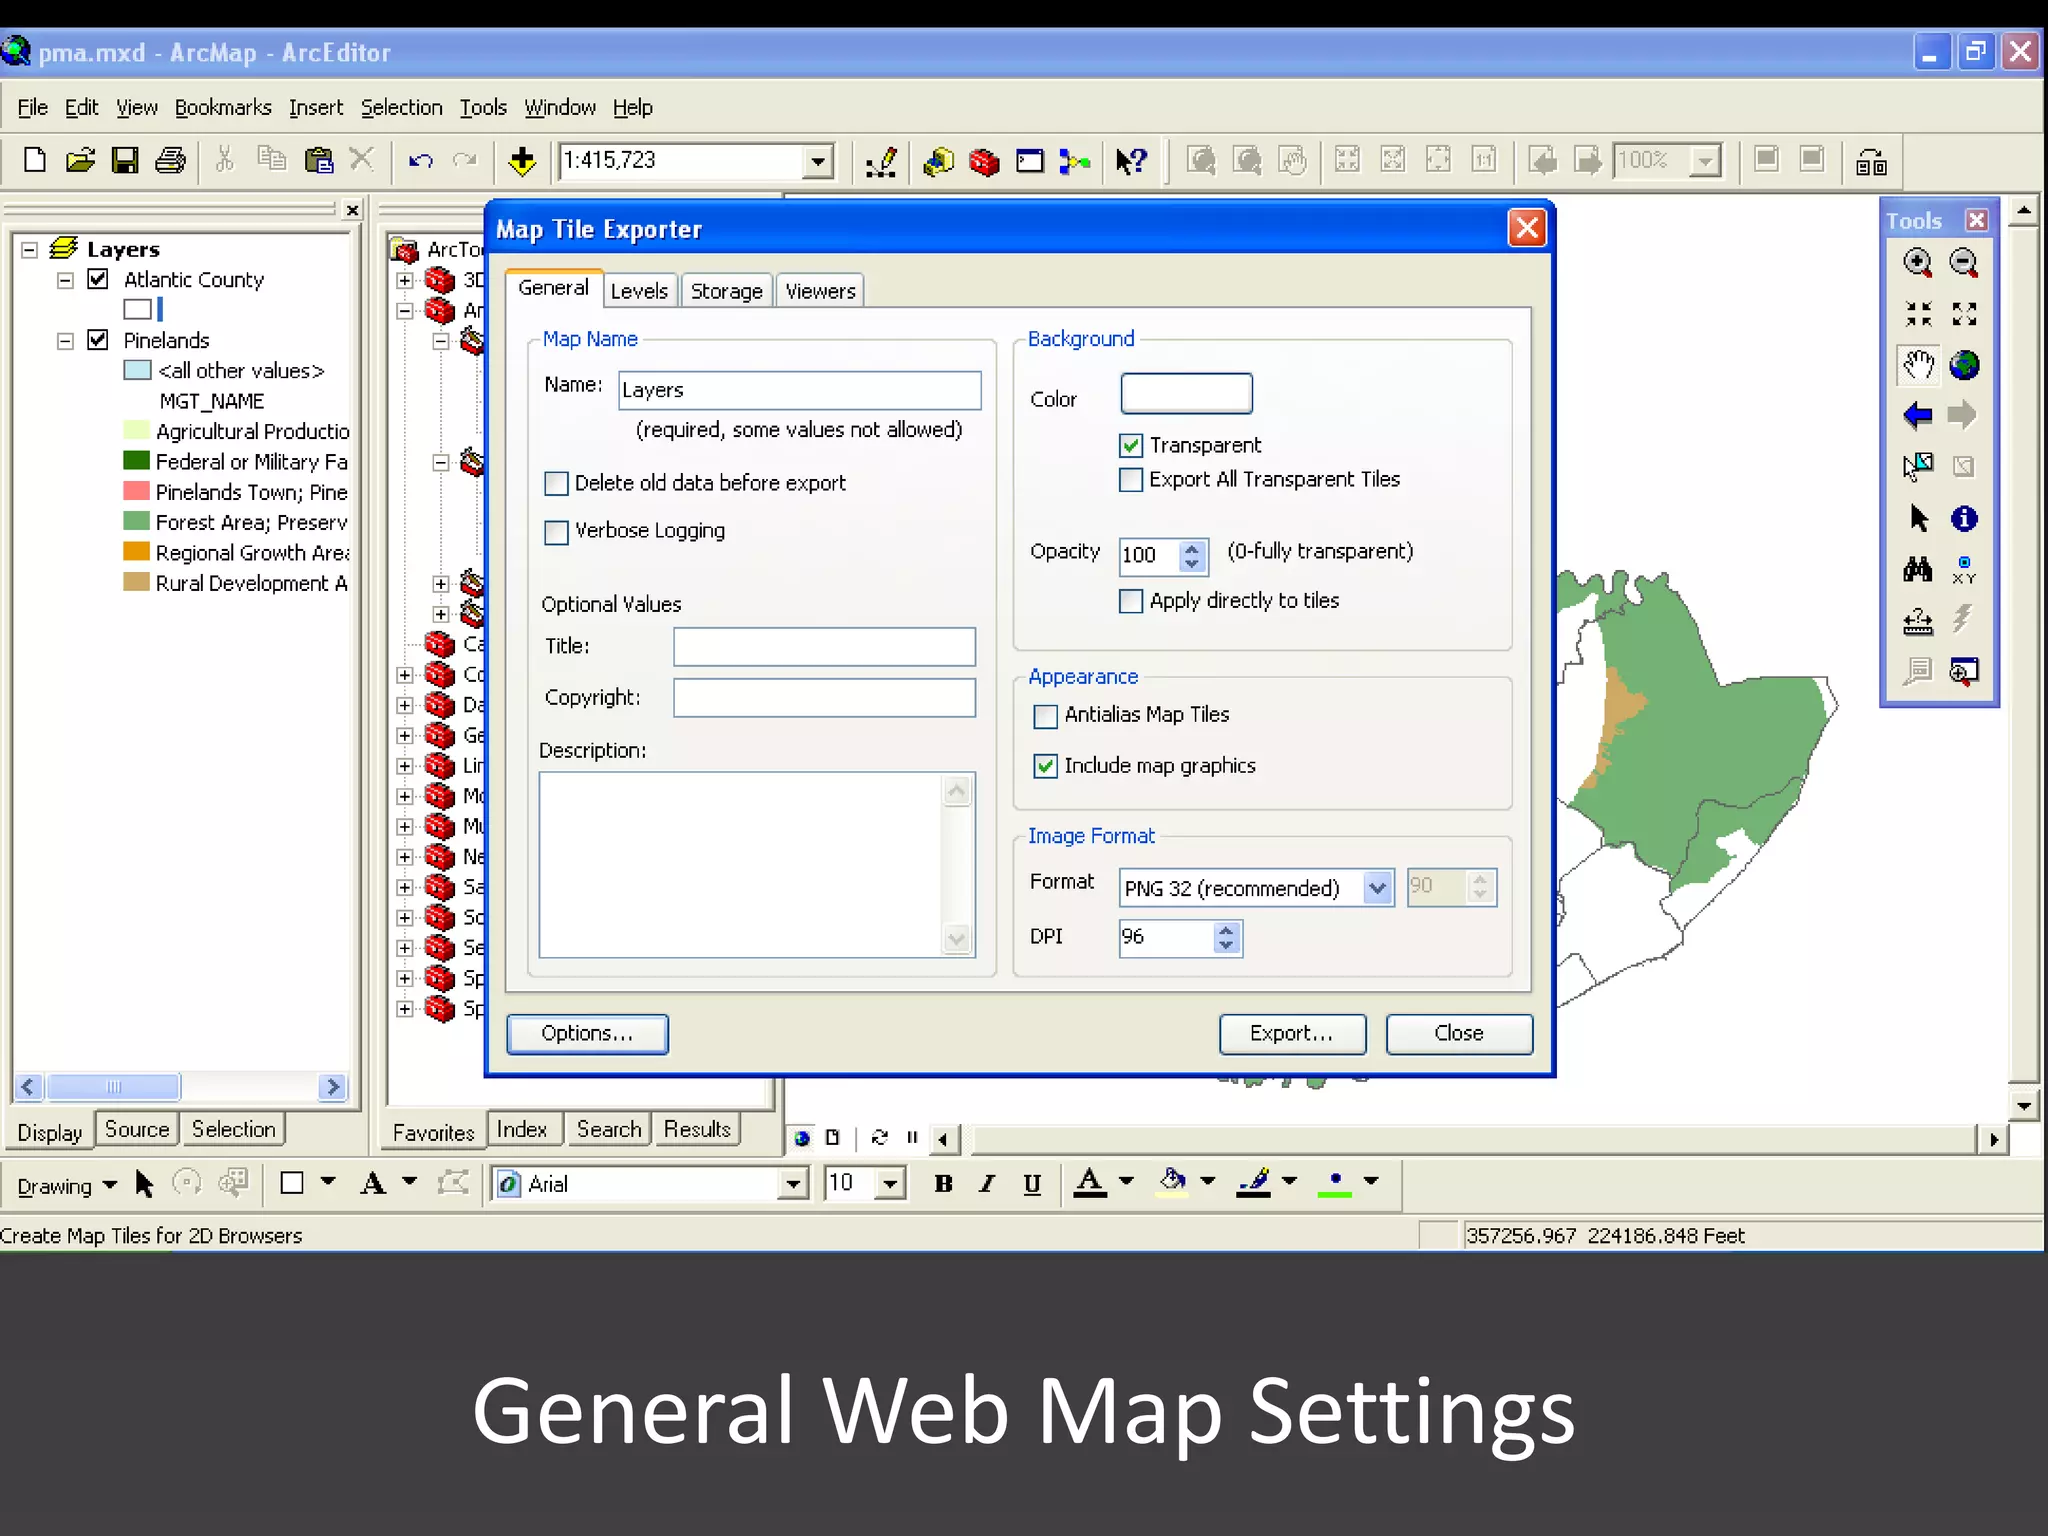Click the Paste clipboard icon

coord(319,160)
